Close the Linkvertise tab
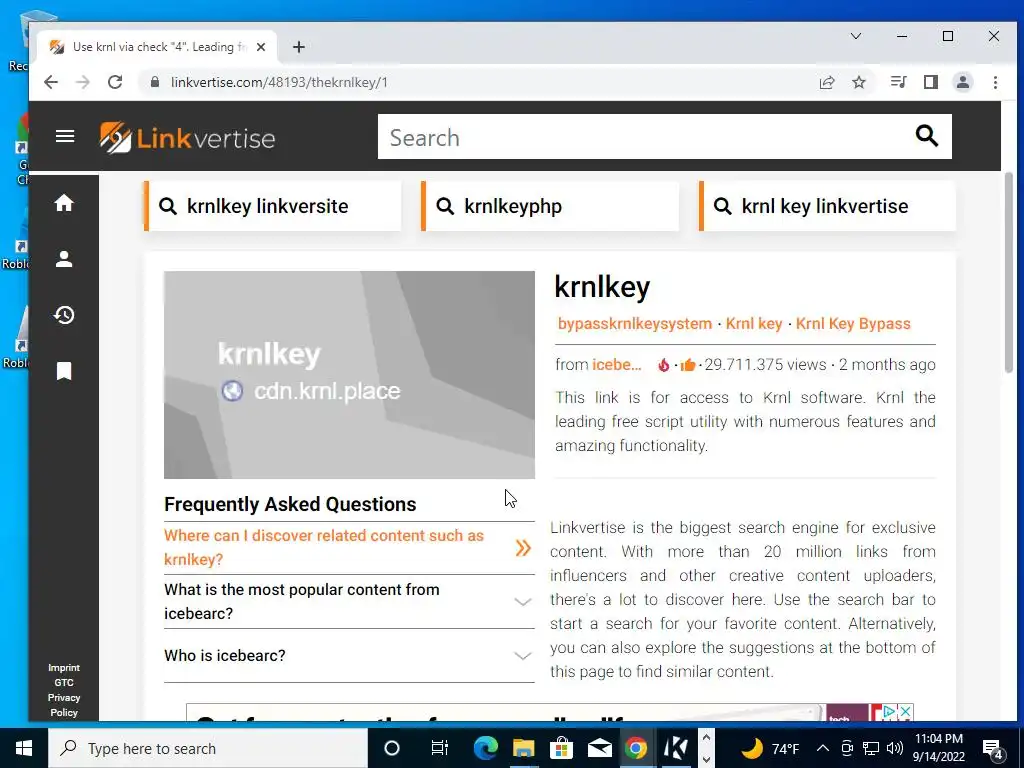The image size is (1024, 768). pos(261,47)
